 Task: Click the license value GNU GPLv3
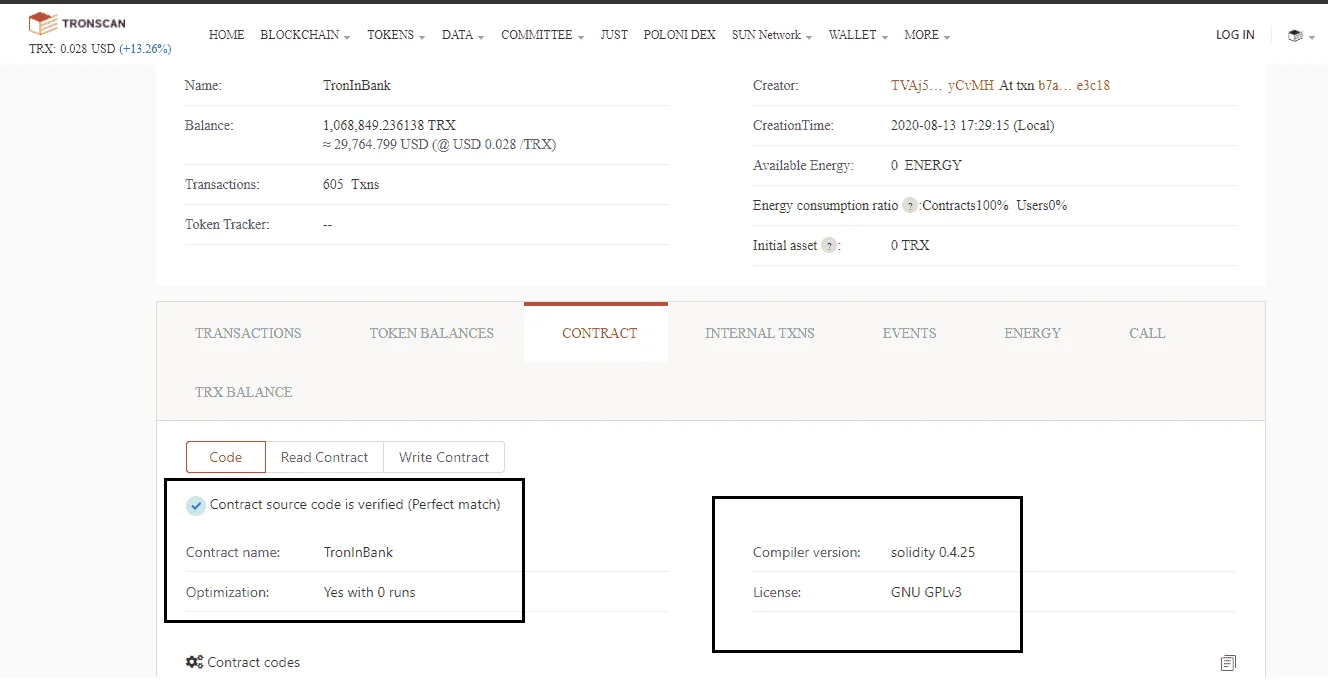[x=926, y=592]
